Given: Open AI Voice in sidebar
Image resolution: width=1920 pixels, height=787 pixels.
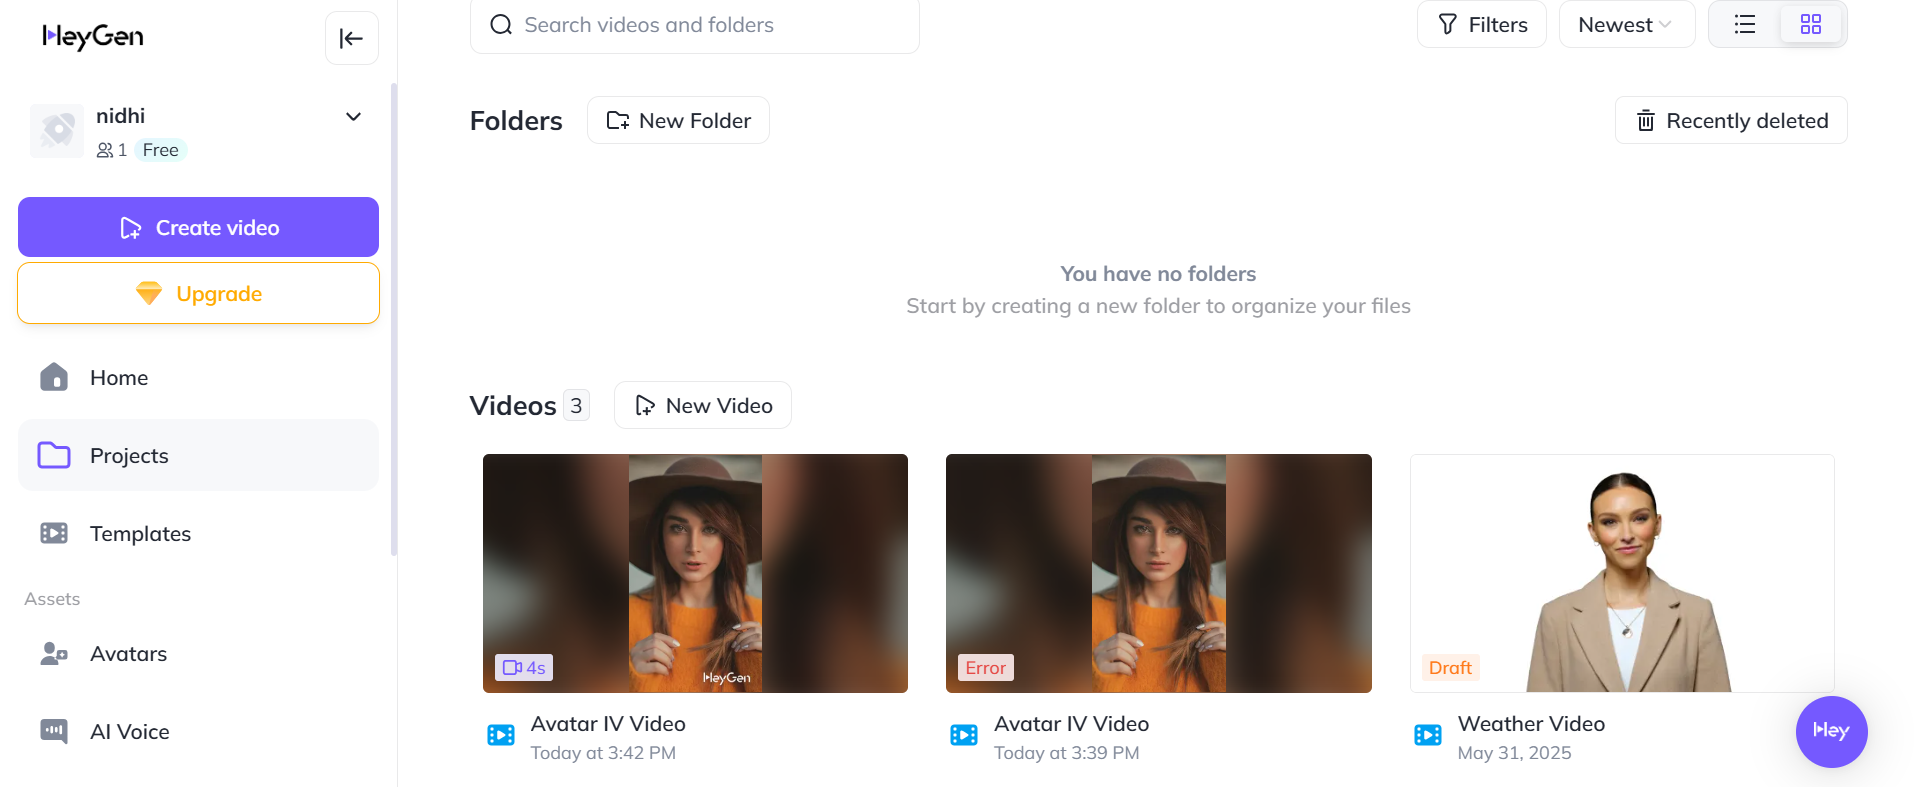Looking at the screenshot, I should pyautogui.click(x=129, y=732).
